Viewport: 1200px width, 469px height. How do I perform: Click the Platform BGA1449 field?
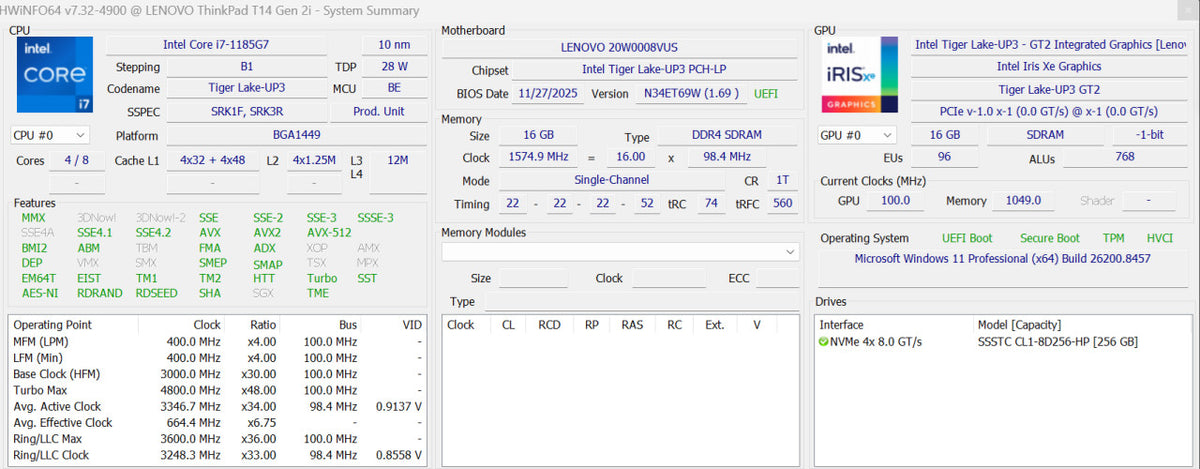[296, 136]
